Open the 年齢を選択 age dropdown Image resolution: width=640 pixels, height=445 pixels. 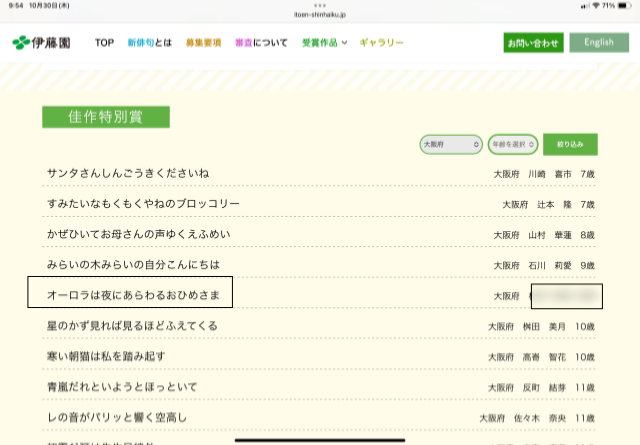512,145
